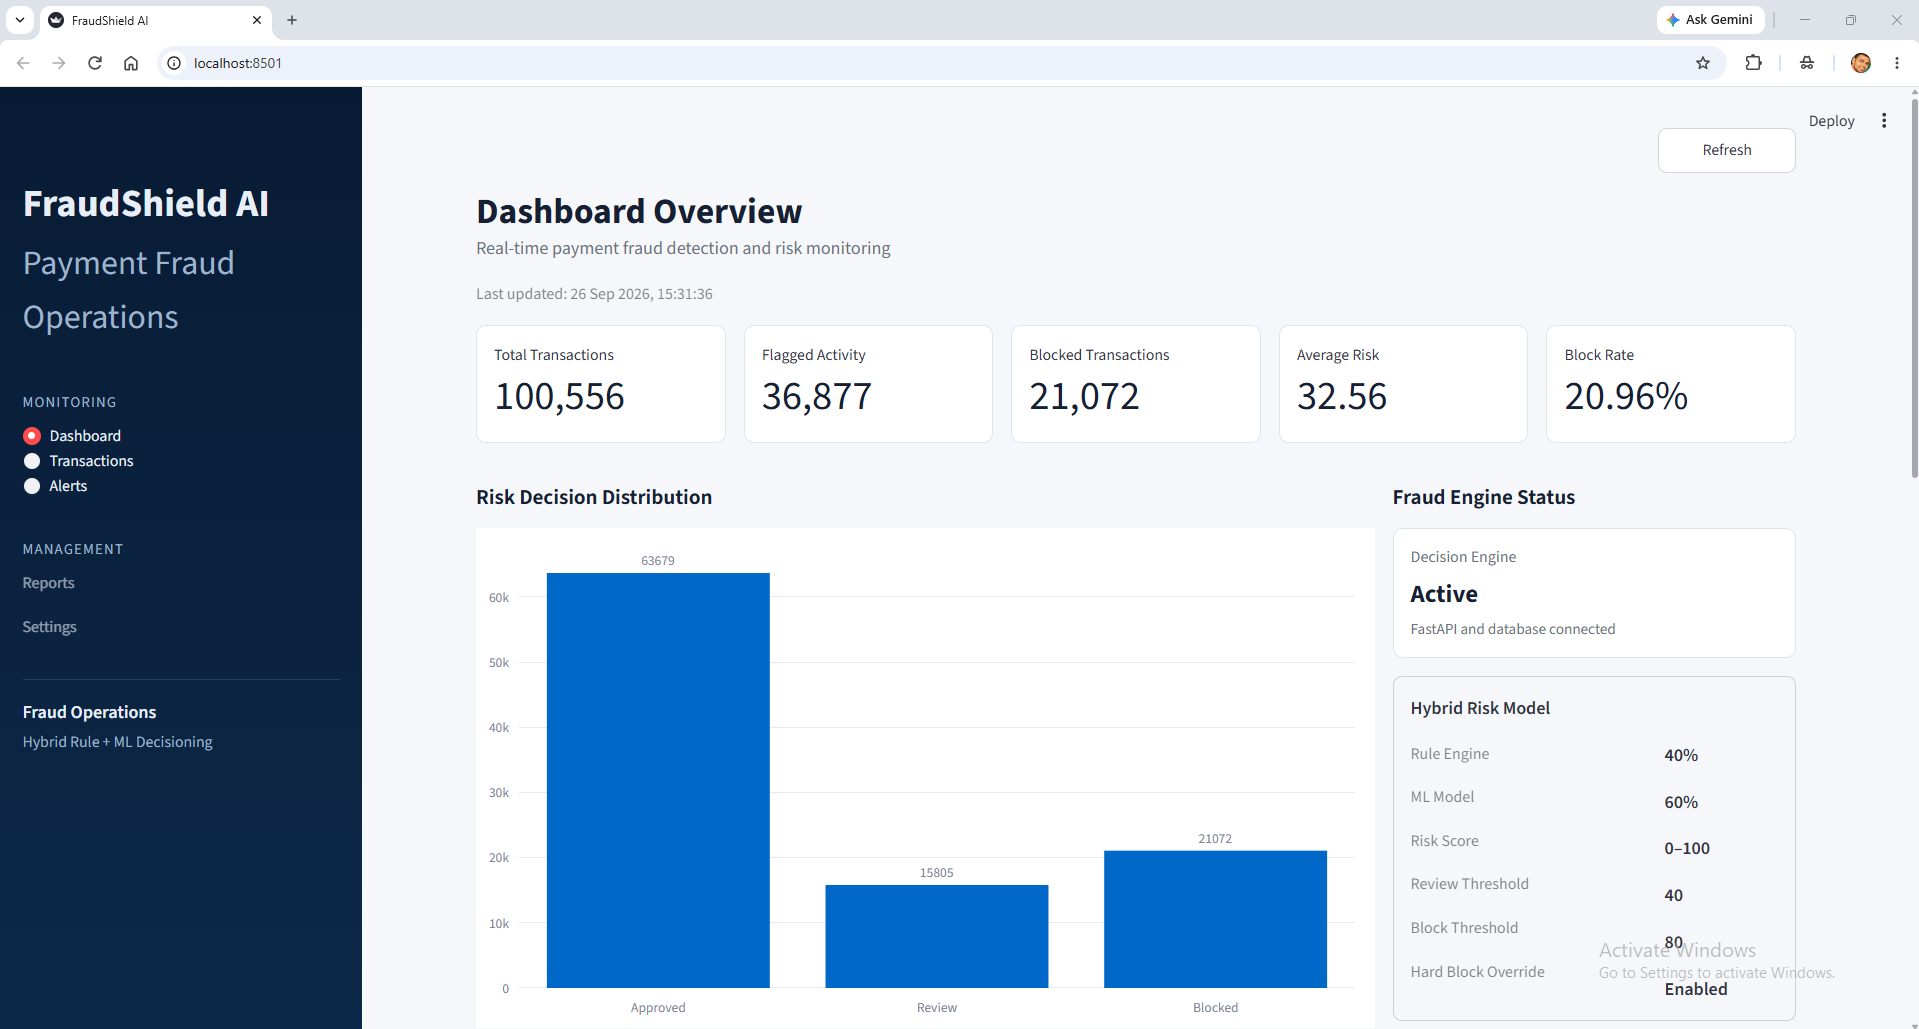
Task: Click the Block Rate value 20.96%
Action: click(1626, 397)
